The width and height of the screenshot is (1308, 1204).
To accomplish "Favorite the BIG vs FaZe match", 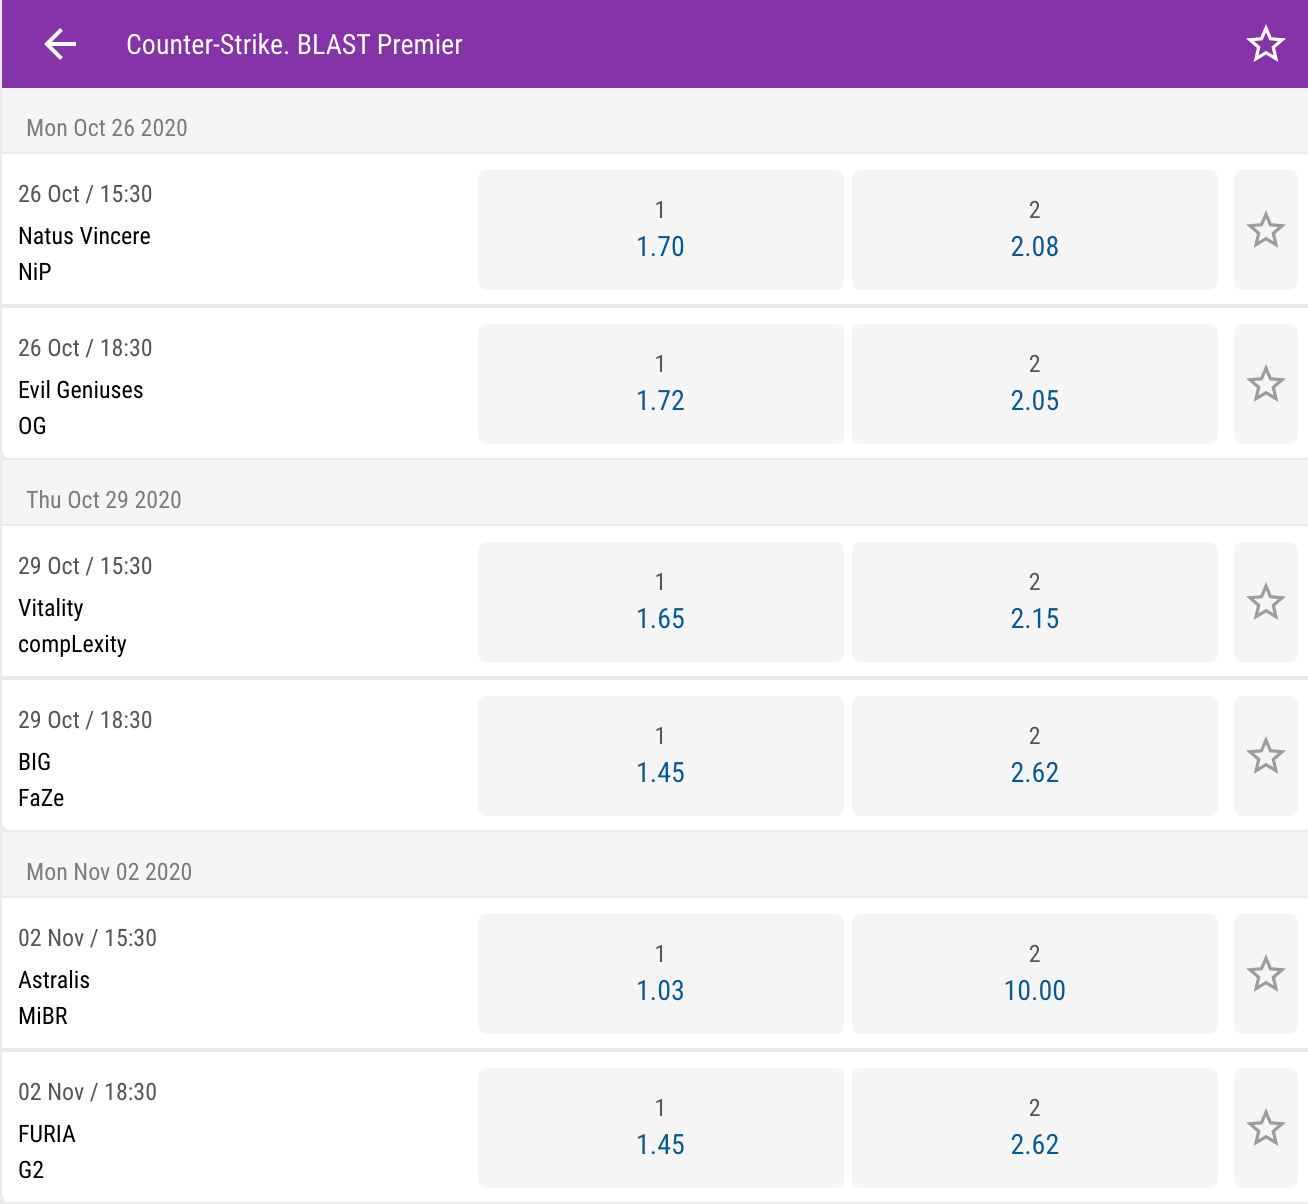I will [x=1266, y=756].
